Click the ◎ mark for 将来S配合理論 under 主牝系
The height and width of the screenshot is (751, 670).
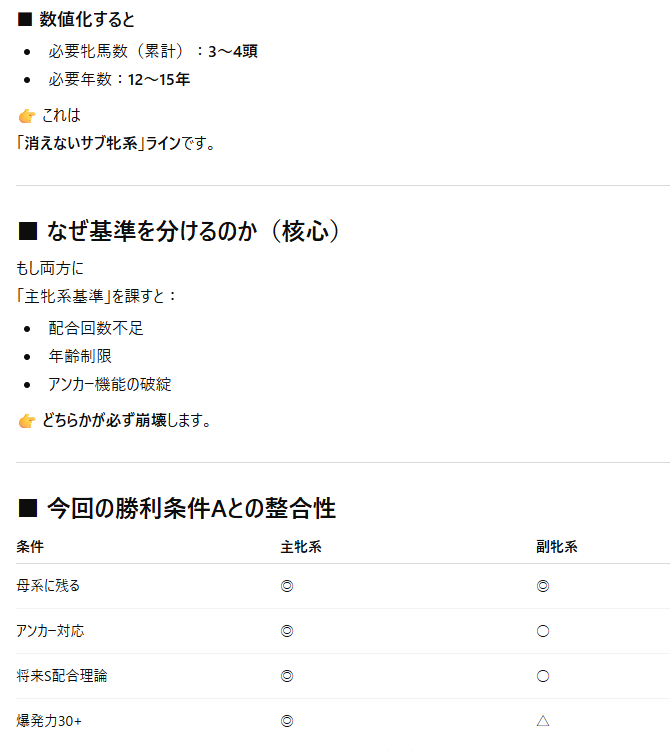click(287, 676)
